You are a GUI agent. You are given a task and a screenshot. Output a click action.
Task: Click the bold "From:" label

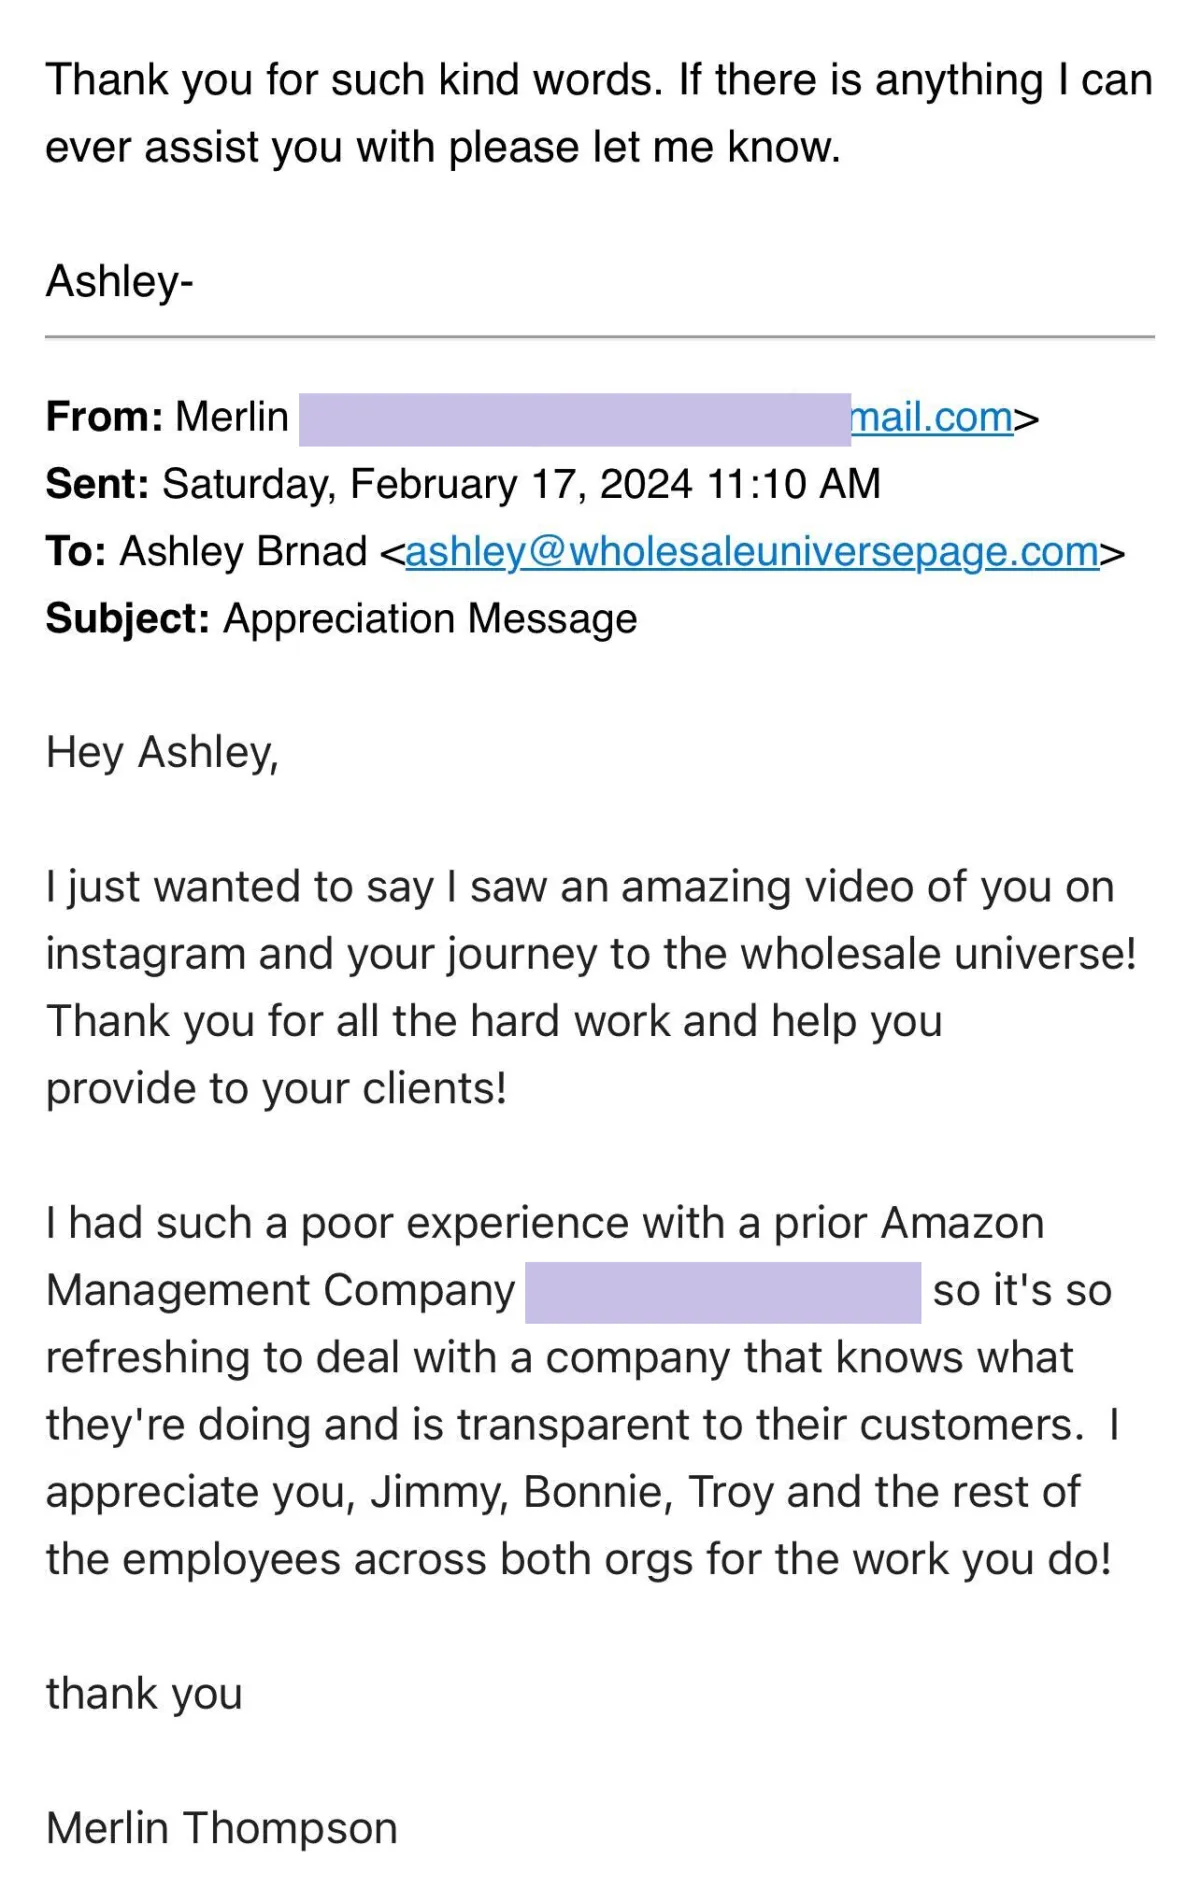[x=104, y=417]
